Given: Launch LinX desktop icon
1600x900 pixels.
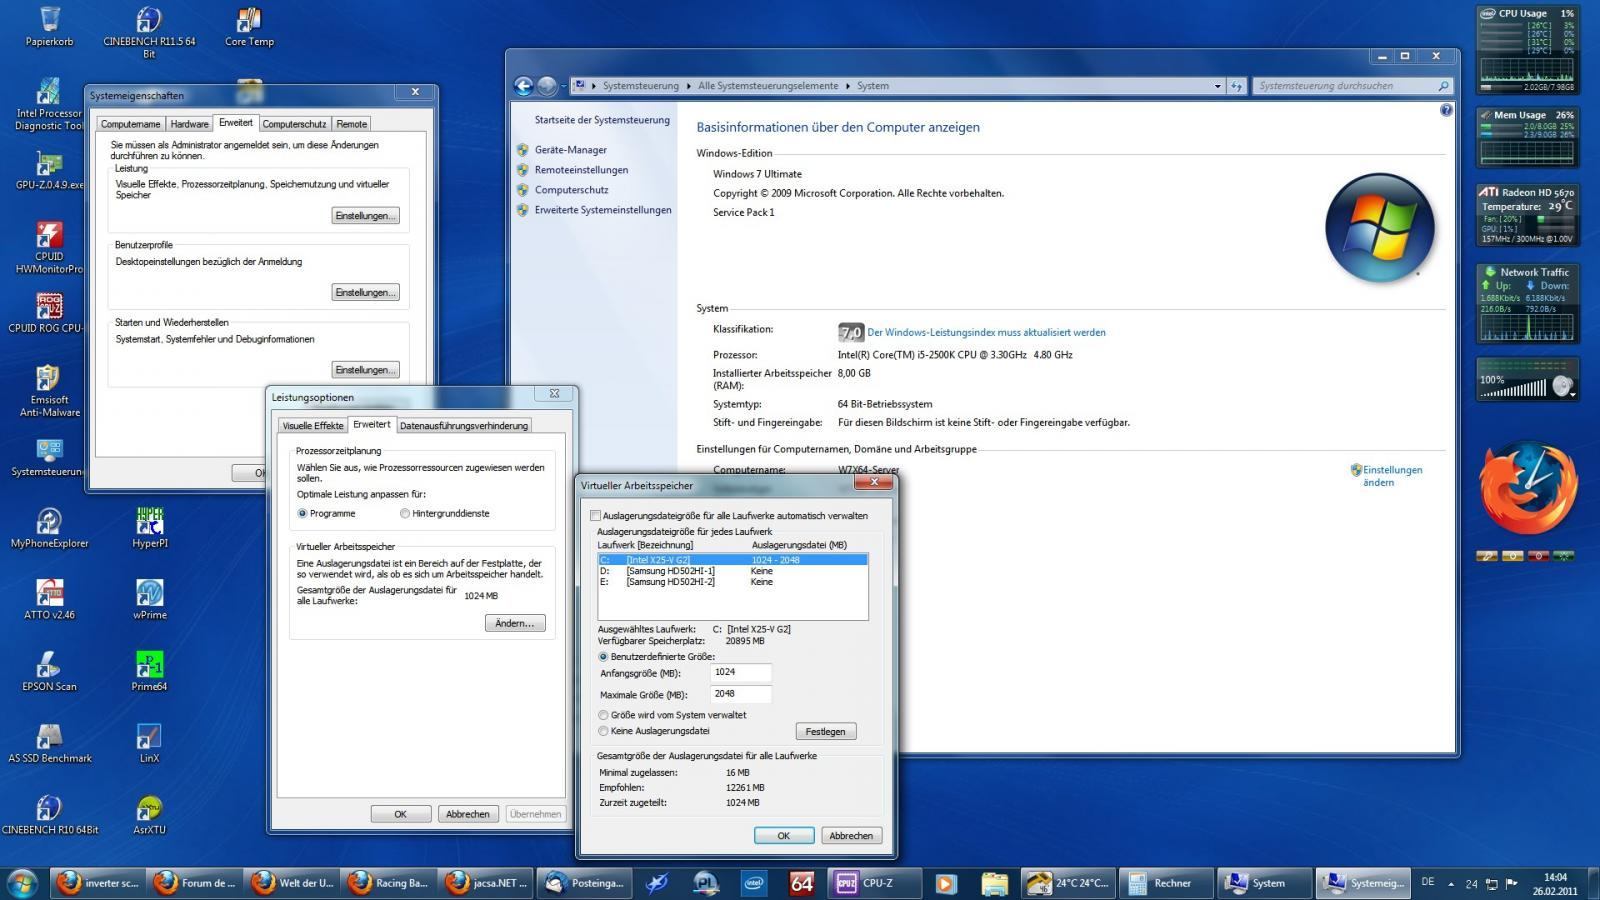Looking at the screenshot, I should tap(149, 741).
